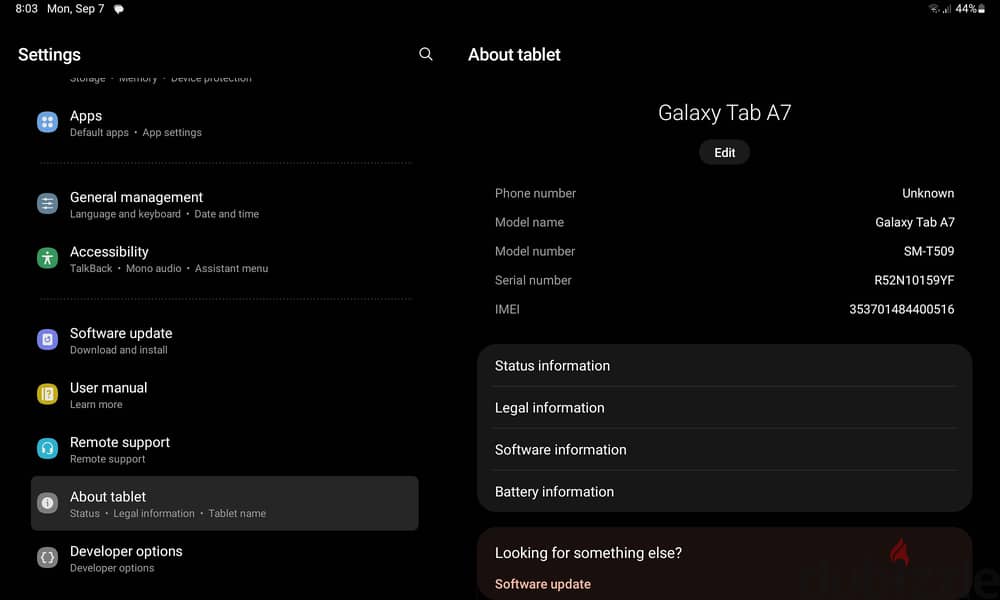The width and height of the screenshot is (1000, 600).
Task: Open the Remote support entry
Action: pyautogui.click(x=224, y=450)
